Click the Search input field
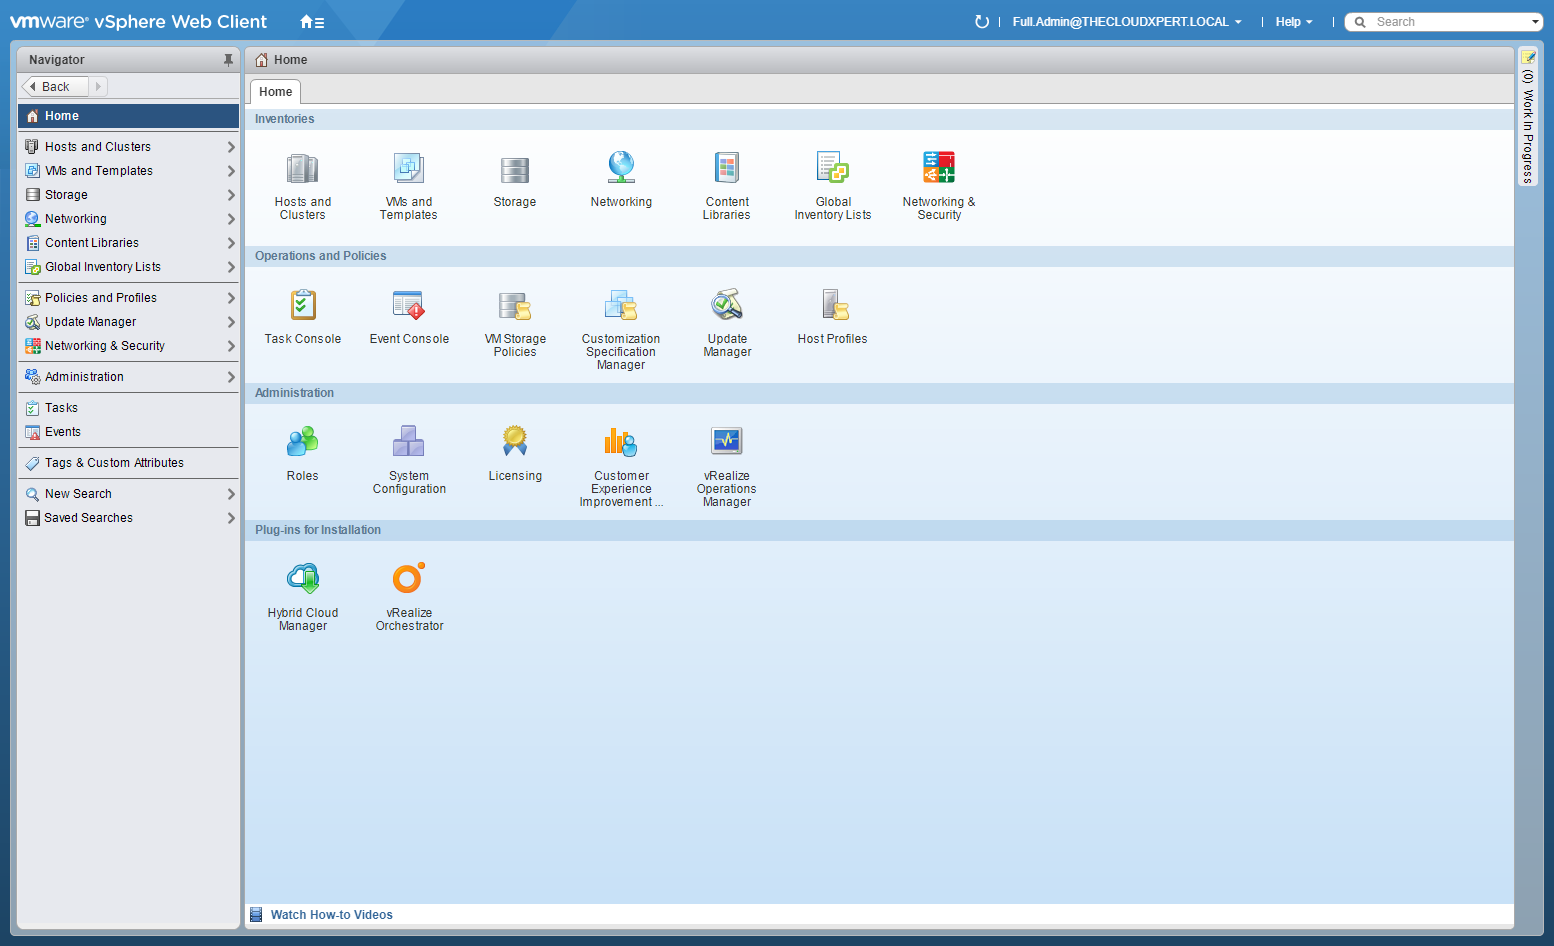This screenshot has width=1554, height=946. (1445, 22)
